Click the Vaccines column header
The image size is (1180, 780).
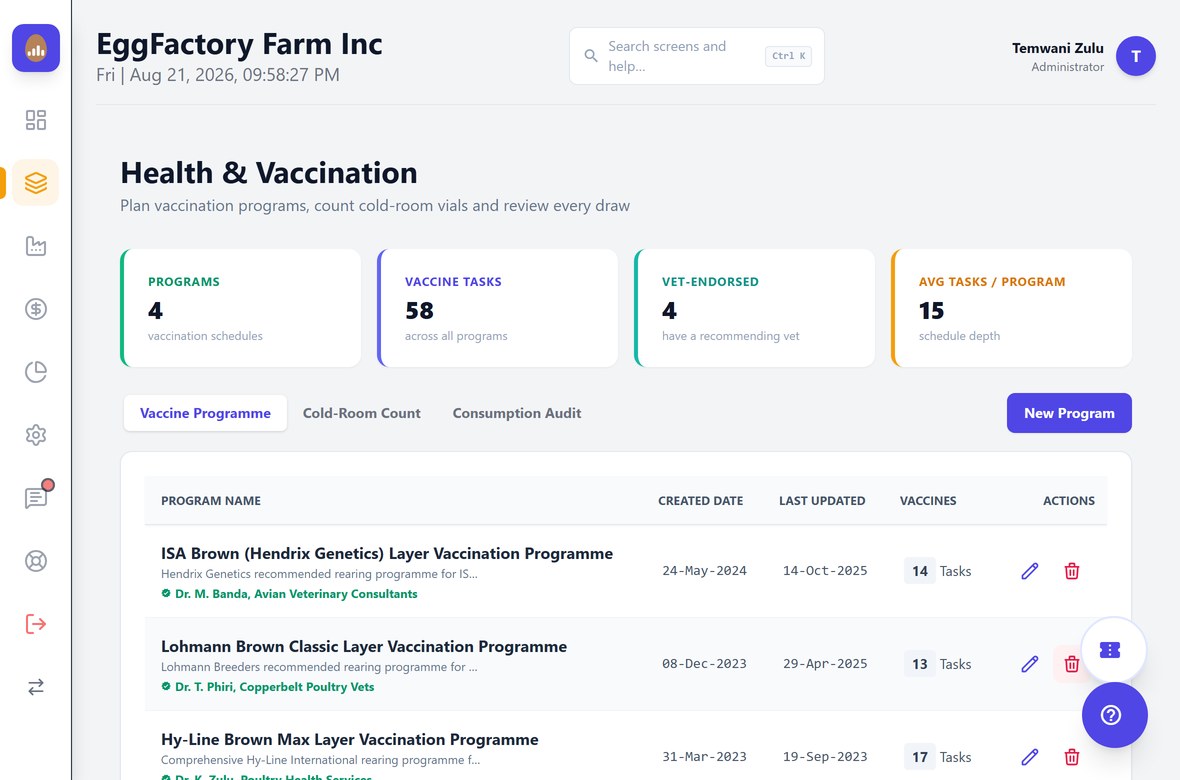[x=928, y=501]
